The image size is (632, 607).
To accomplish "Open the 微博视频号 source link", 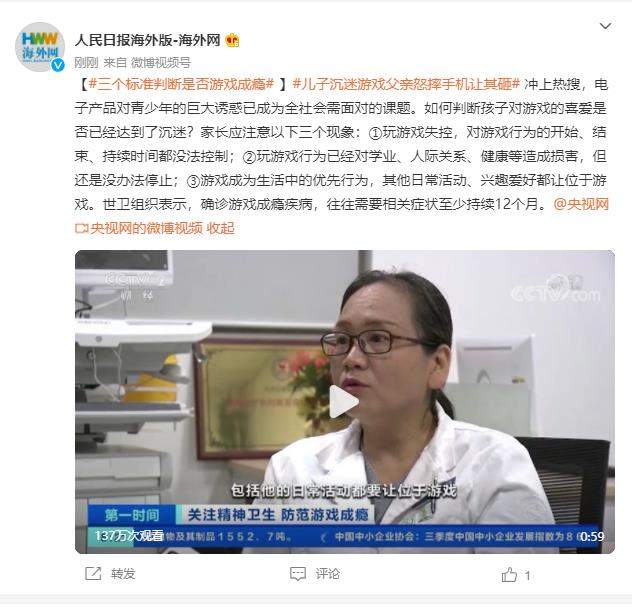I will point(160,62).
